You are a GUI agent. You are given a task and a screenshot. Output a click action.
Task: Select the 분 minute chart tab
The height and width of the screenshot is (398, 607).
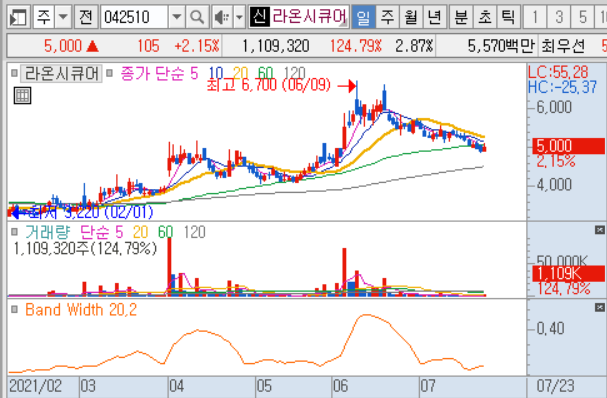pyautogui.click(x=461, y=17)
